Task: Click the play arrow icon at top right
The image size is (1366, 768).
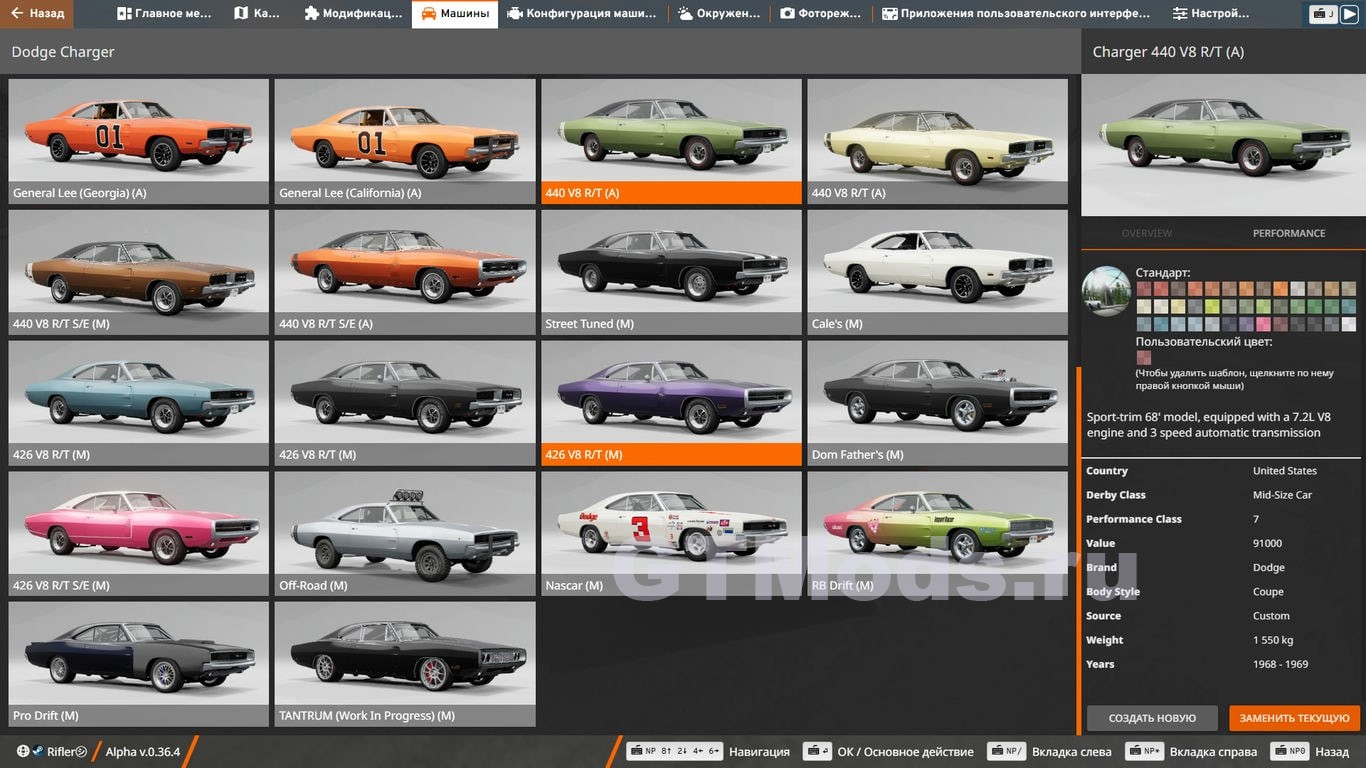Action: click(1349, 14)
